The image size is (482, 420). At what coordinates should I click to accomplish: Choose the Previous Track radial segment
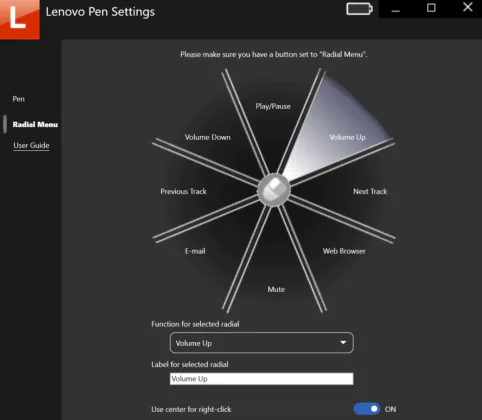[x=183, y=191]
